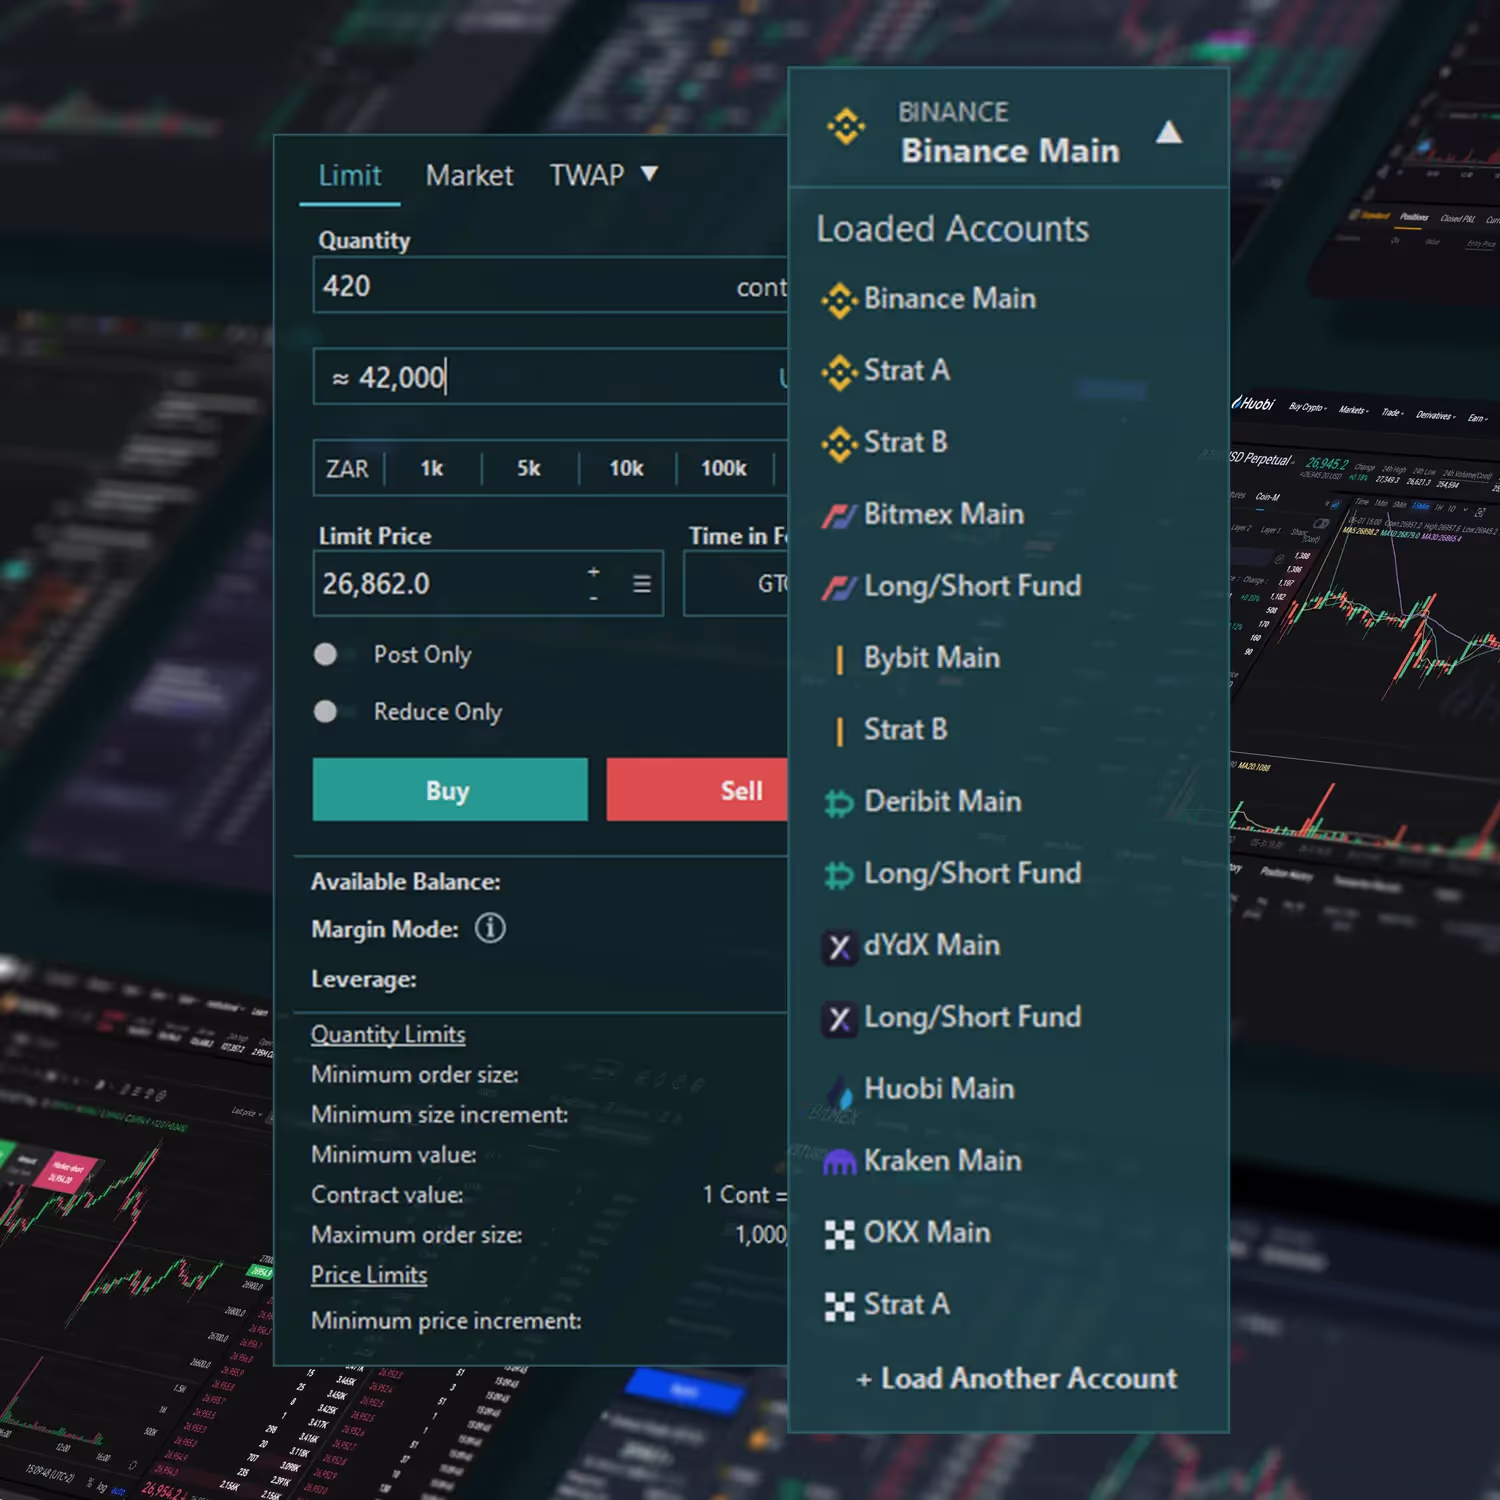Click the Bitmex icon beside Long/Short Fund
1500x1500 pixels.
839,588
